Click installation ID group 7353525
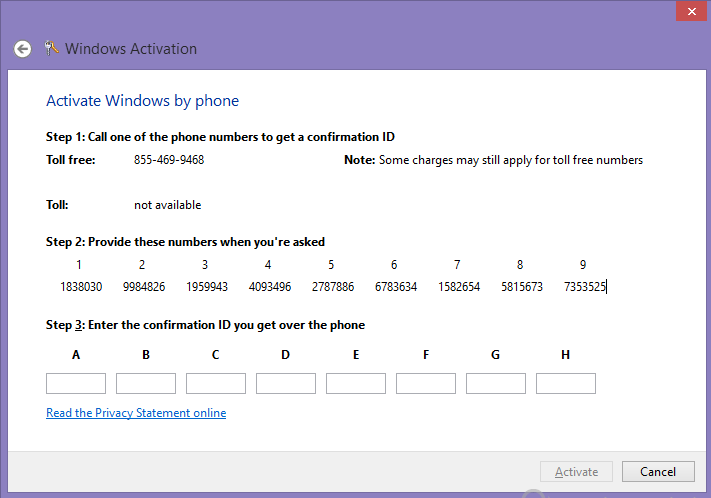The width and height of the screenshot is (711, 498). (x=585, y=287)
